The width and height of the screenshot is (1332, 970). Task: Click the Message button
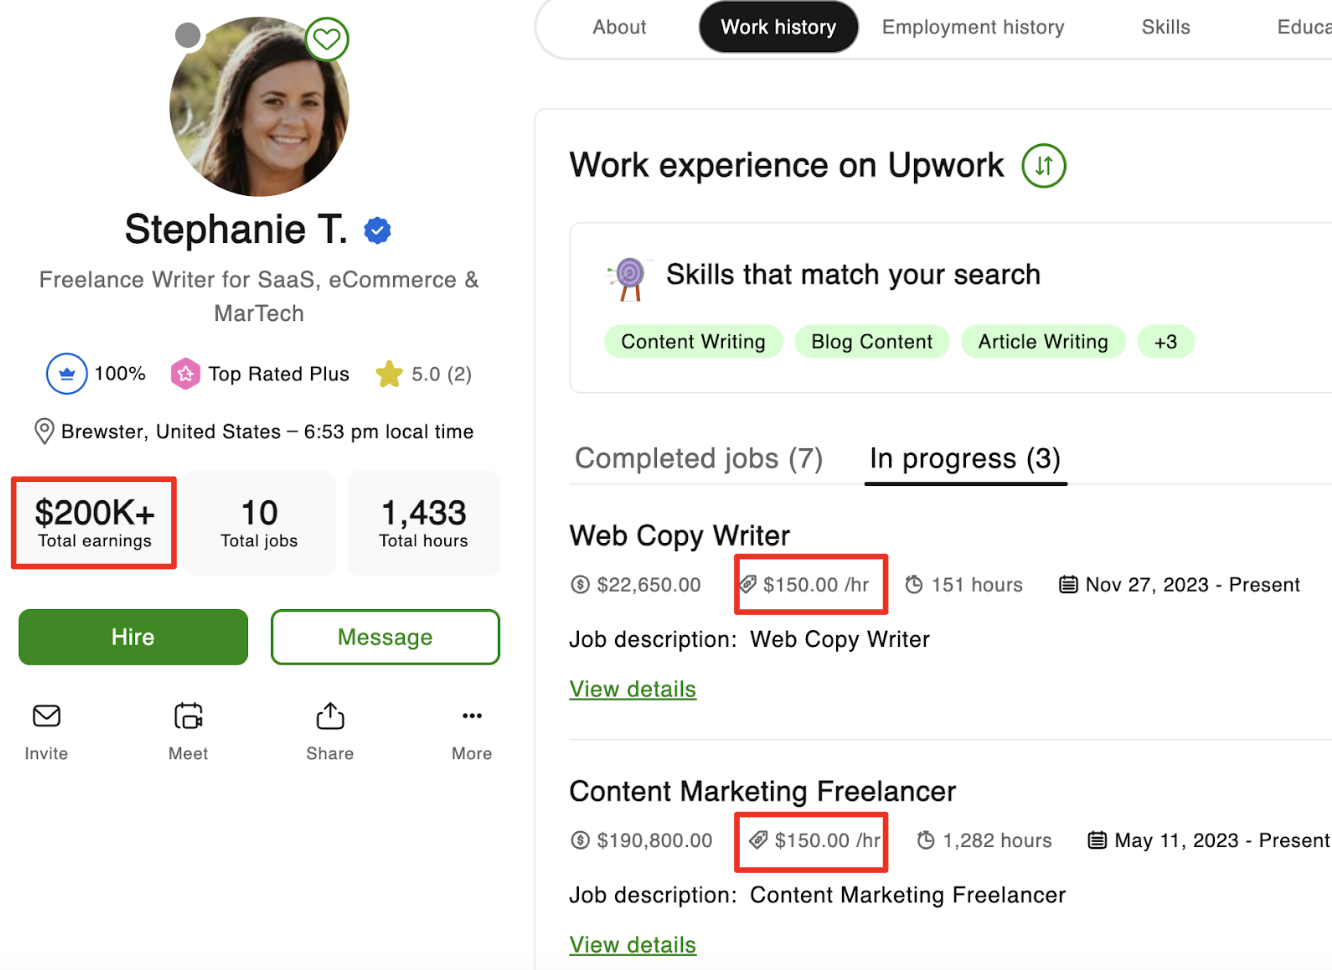pos(385,637)
